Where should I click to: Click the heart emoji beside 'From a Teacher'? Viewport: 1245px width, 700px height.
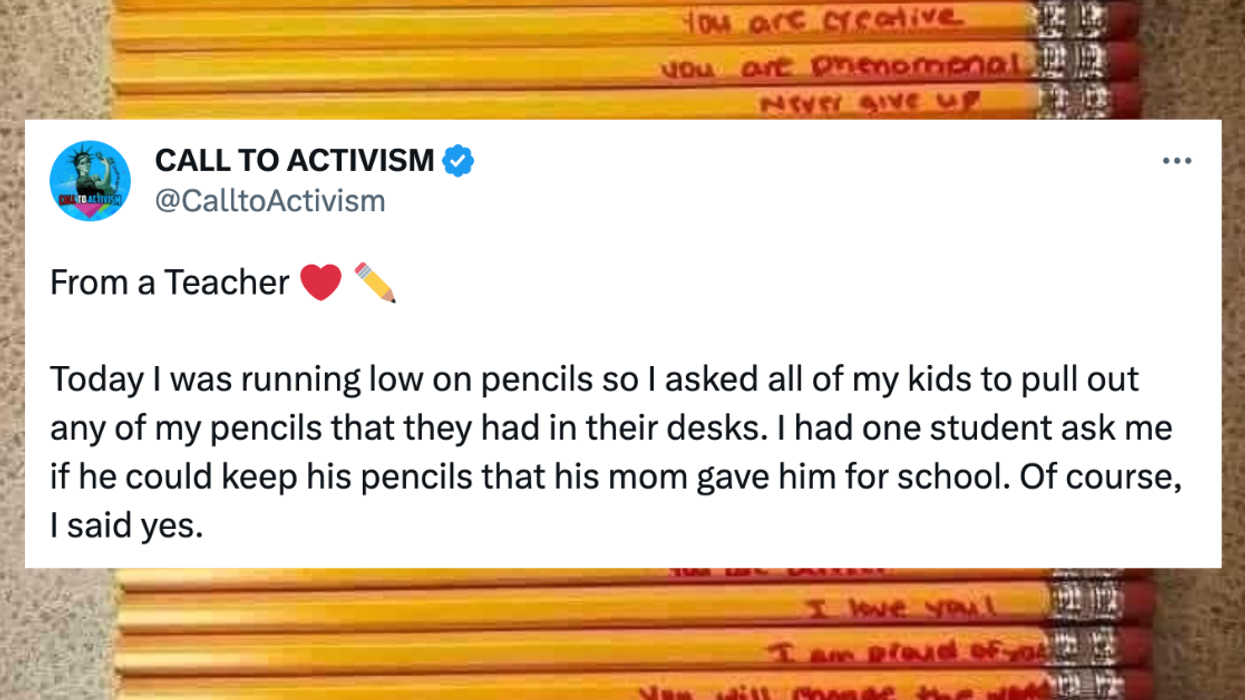point(319,283)
